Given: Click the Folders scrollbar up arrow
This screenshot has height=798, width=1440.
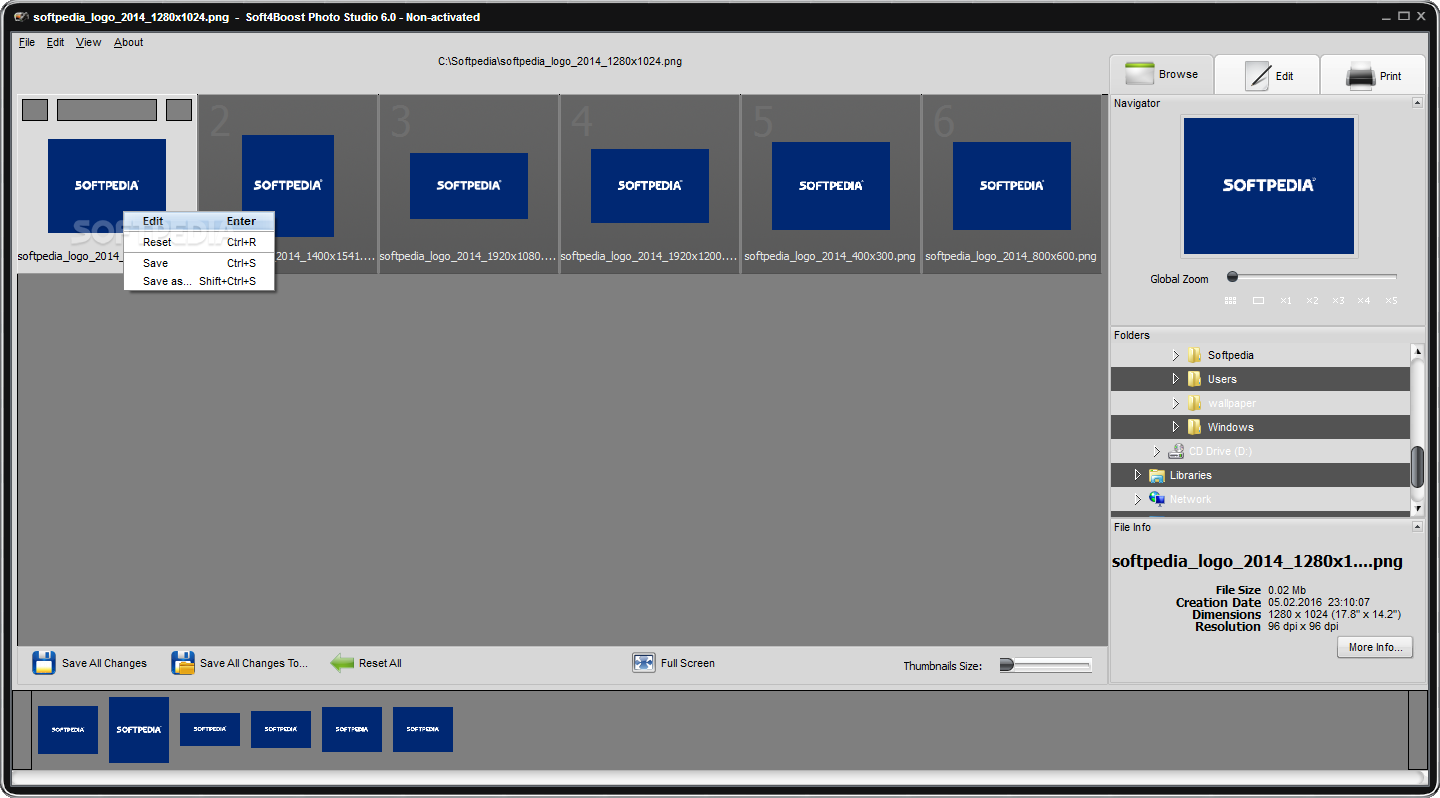Looking at the screenshot, I should point(1417,352).
